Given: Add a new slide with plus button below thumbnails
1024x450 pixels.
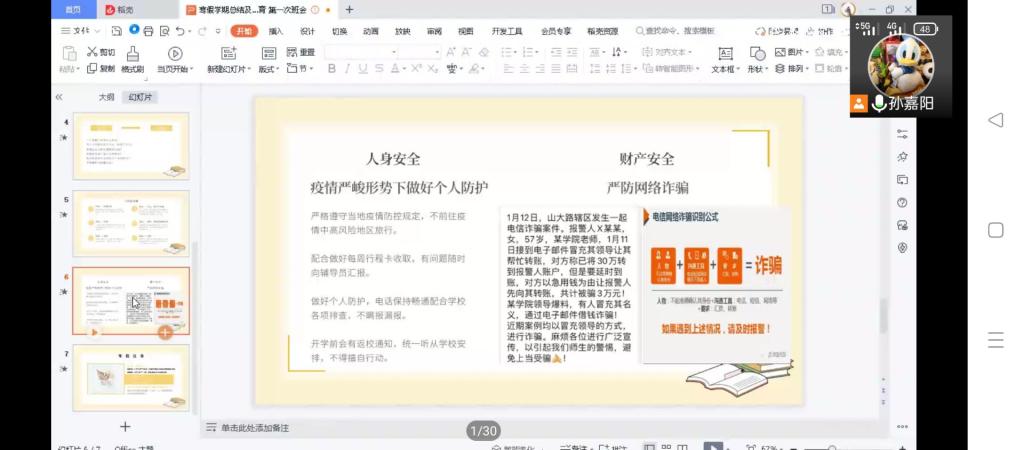Looking at the screenshot, I should tap(125, 427).
